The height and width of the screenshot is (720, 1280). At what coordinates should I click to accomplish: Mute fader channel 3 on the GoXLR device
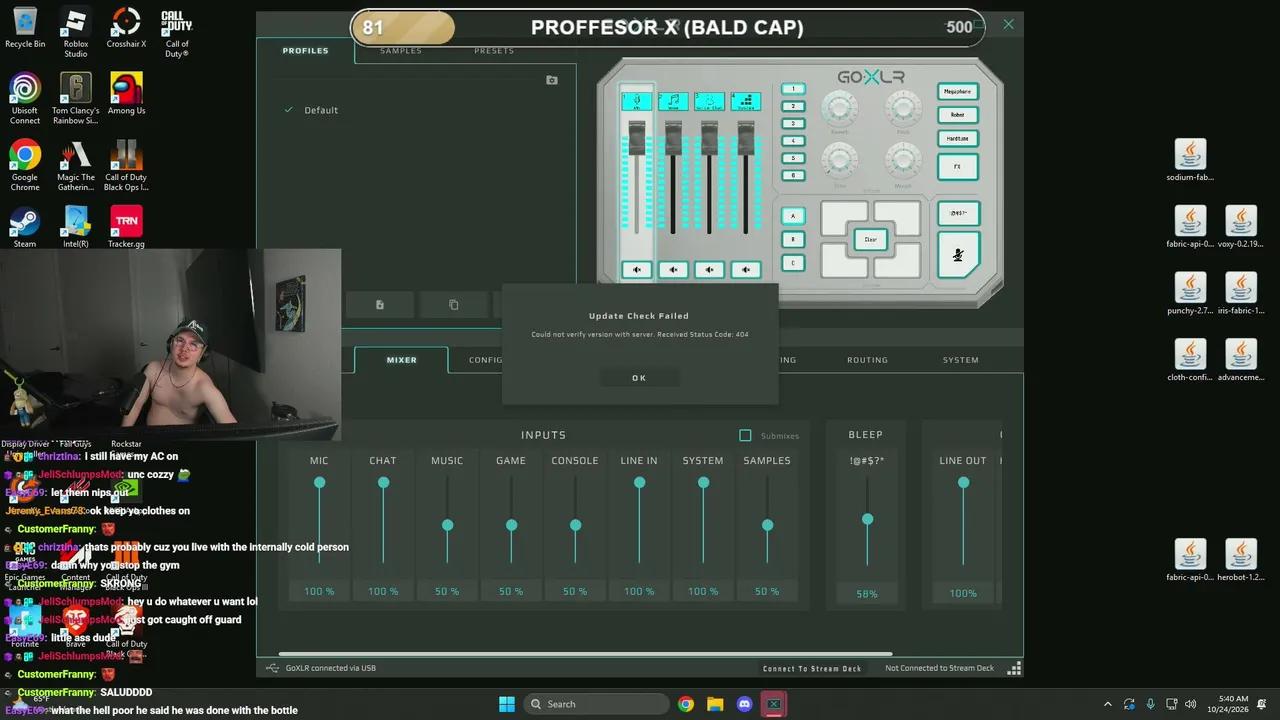click(x=709, y=269)
